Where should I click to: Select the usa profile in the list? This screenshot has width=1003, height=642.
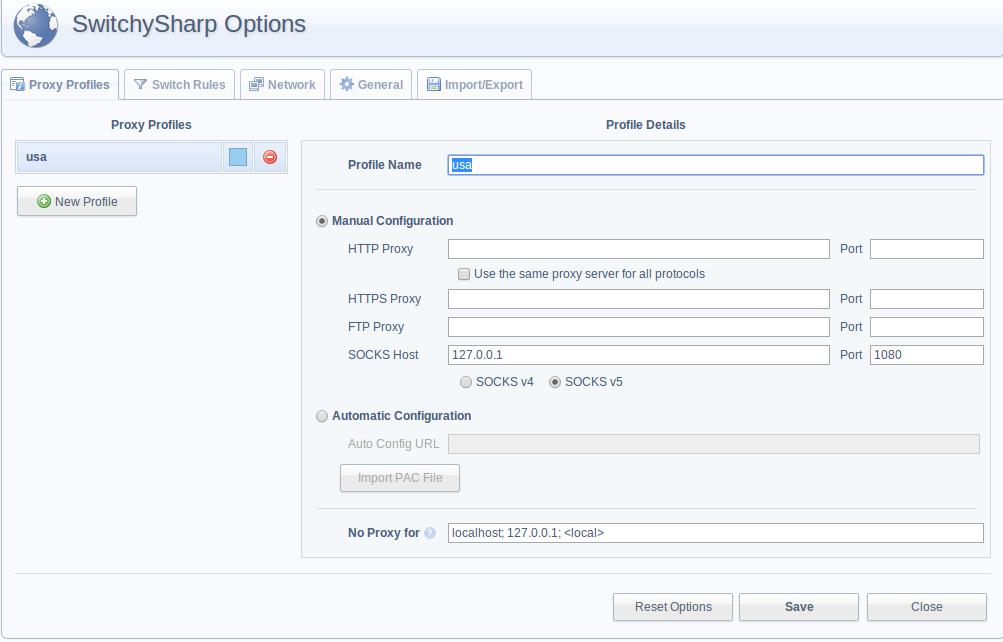coord(119,157)
